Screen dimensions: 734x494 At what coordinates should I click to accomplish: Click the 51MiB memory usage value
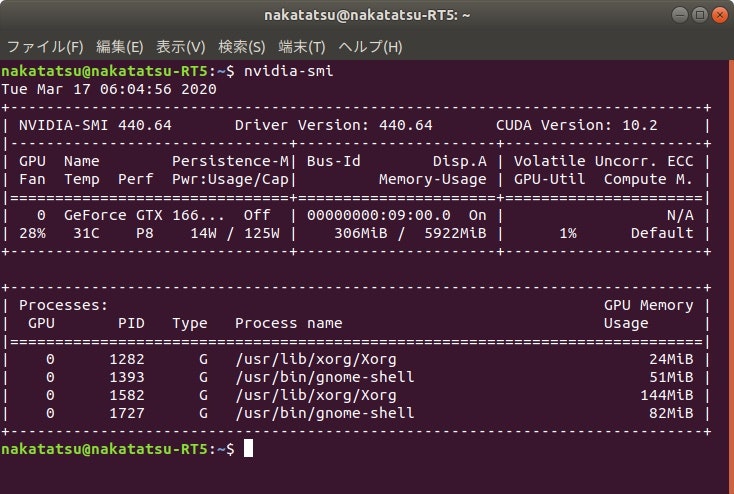(671, 377)
